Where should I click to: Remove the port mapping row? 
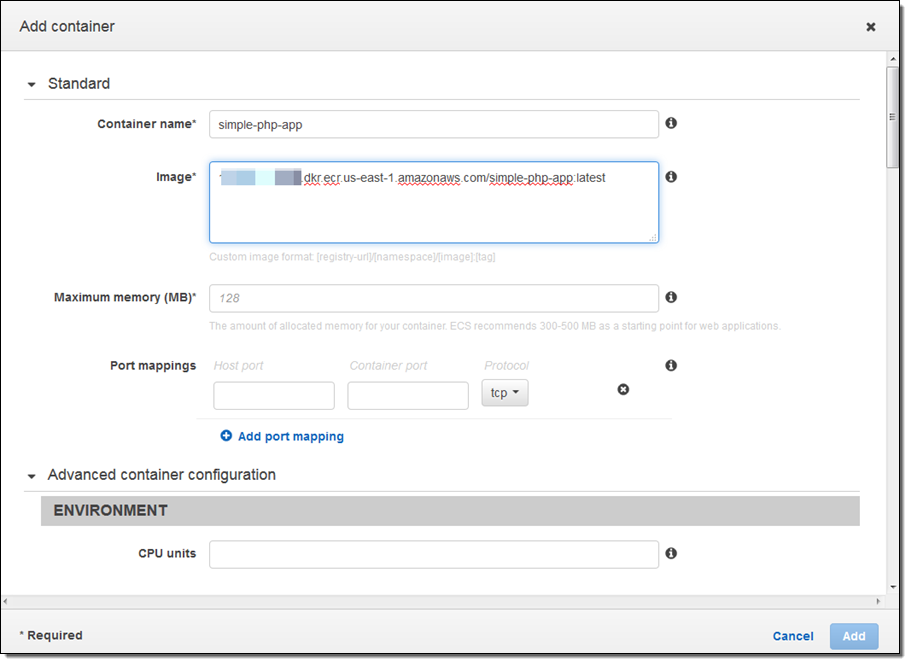623,389
